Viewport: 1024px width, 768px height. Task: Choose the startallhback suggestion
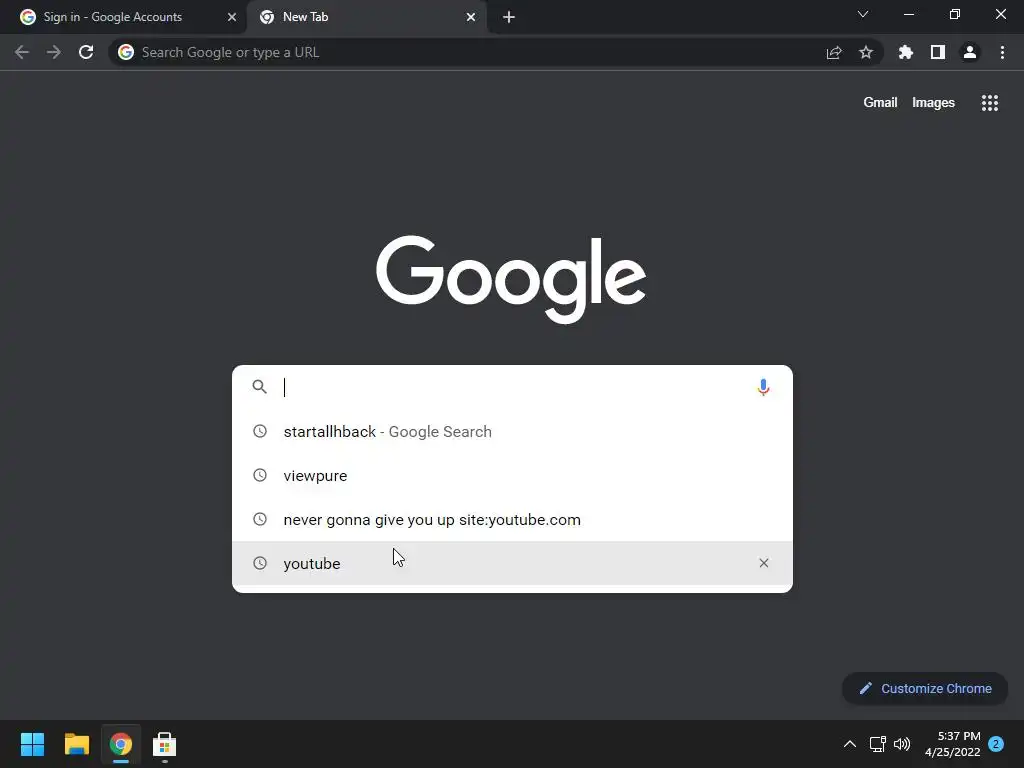pyautogui.click(x=512, y=432)
